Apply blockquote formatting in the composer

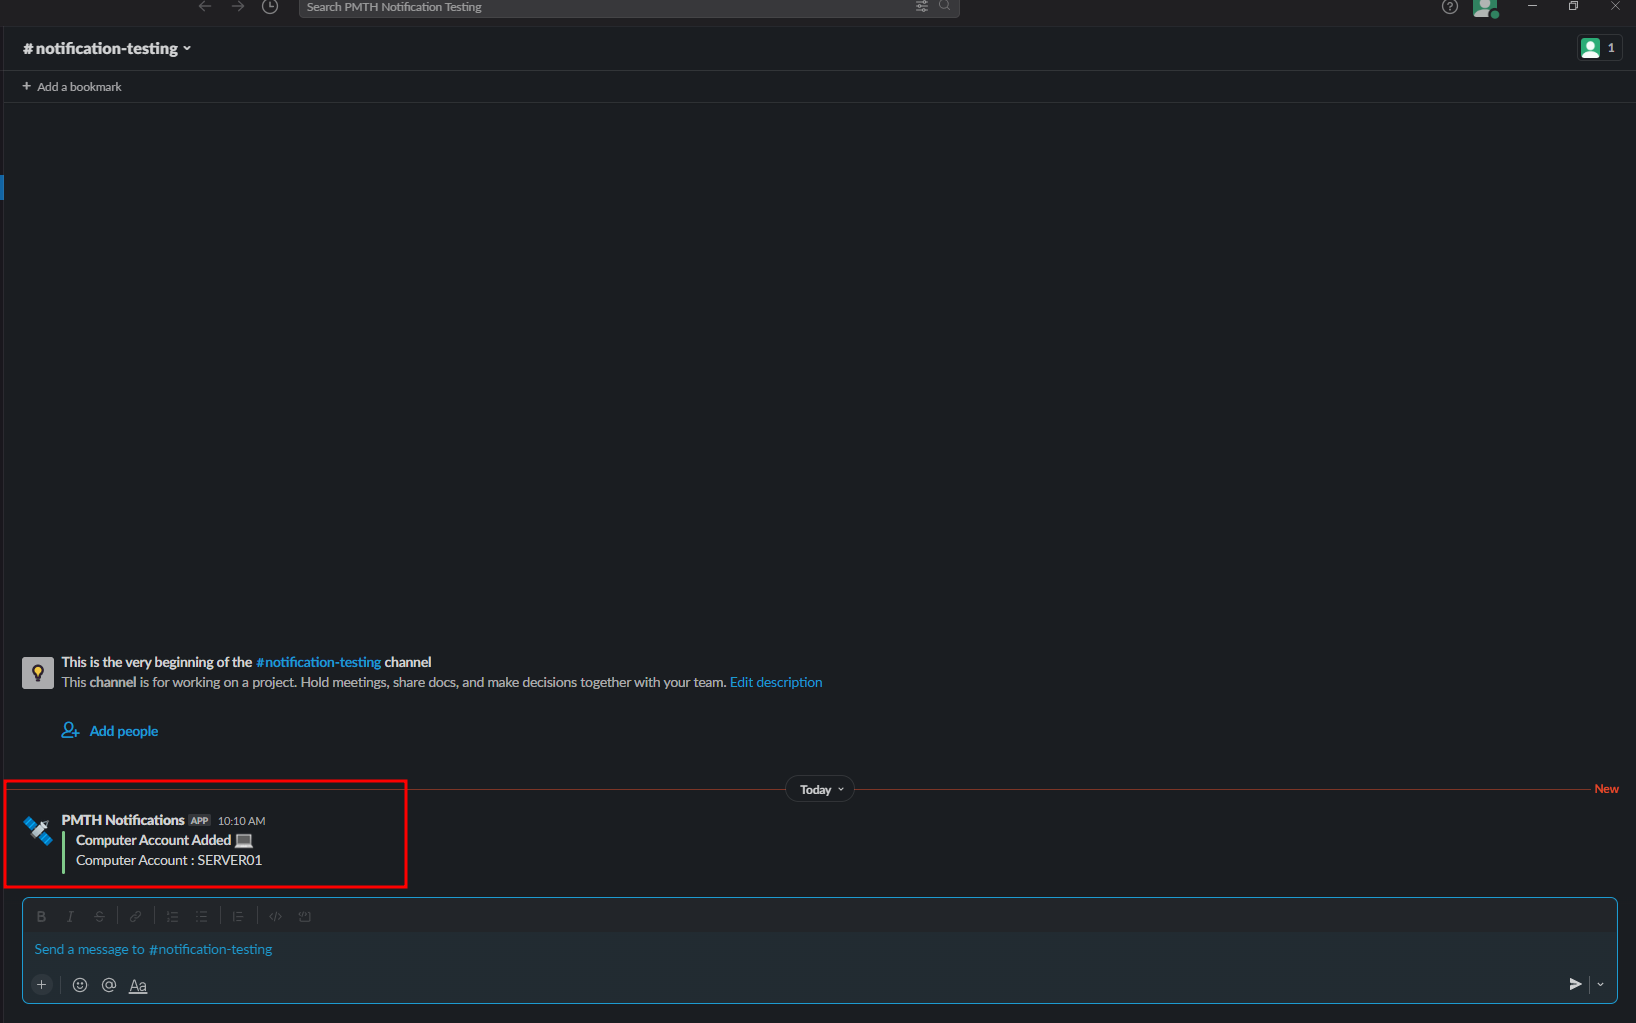coord(238,916)
